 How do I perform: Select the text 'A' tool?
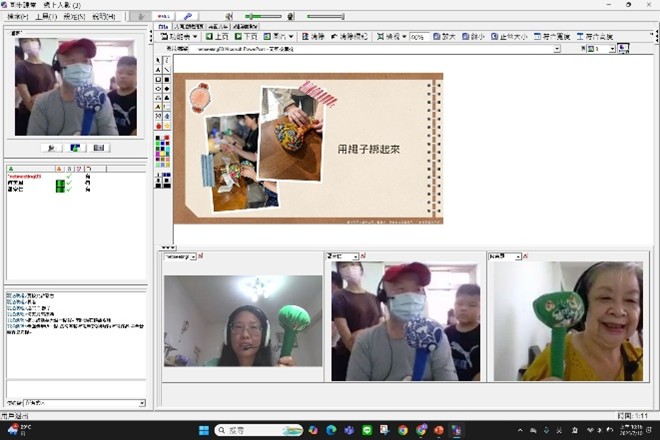[x=158, y=70]
